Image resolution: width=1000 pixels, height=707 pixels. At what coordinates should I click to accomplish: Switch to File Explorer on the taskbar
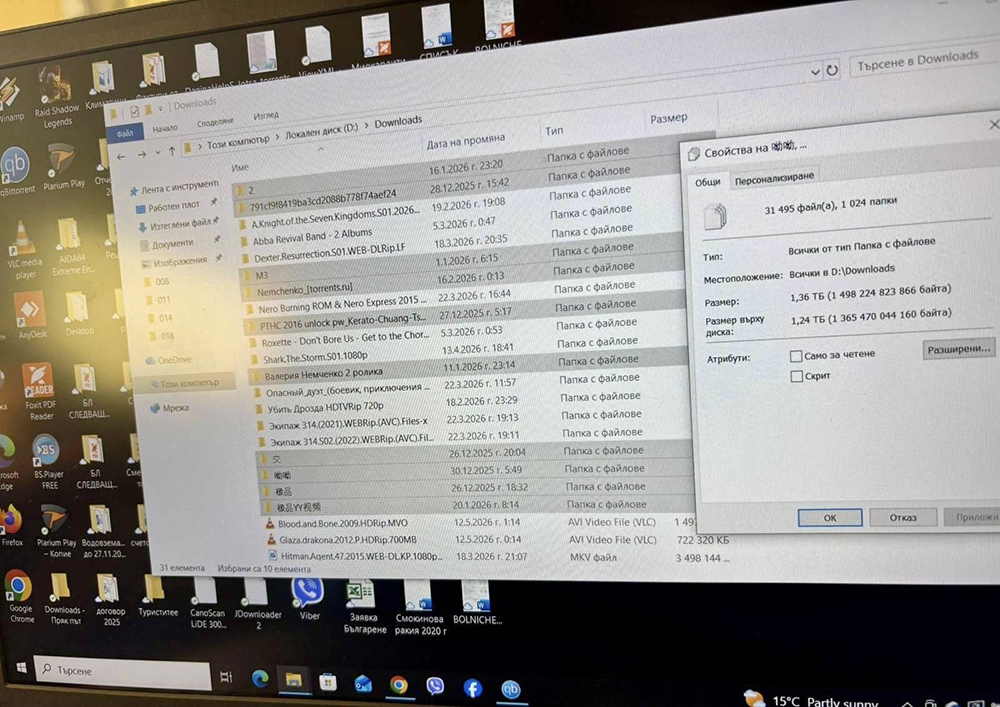tap(293, 681)
